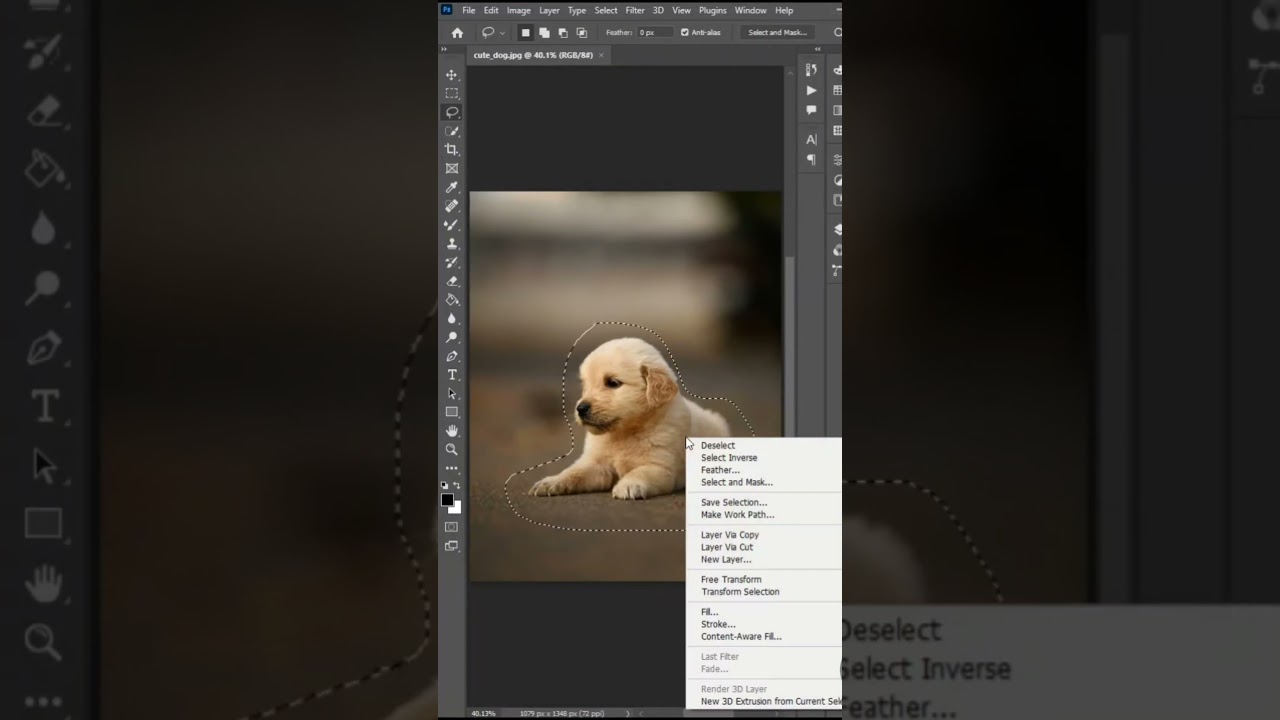Open the Image menu
The height and width of the screenshot is (720, 1280).
519,10
